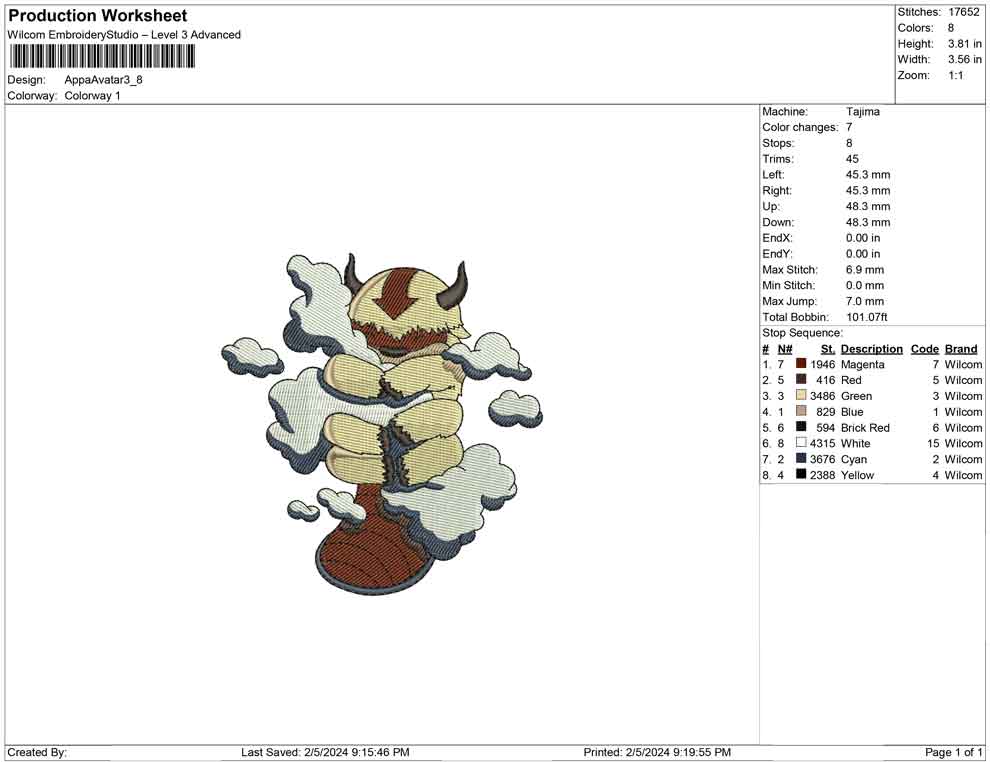Click the 'N#' column header

785,348
